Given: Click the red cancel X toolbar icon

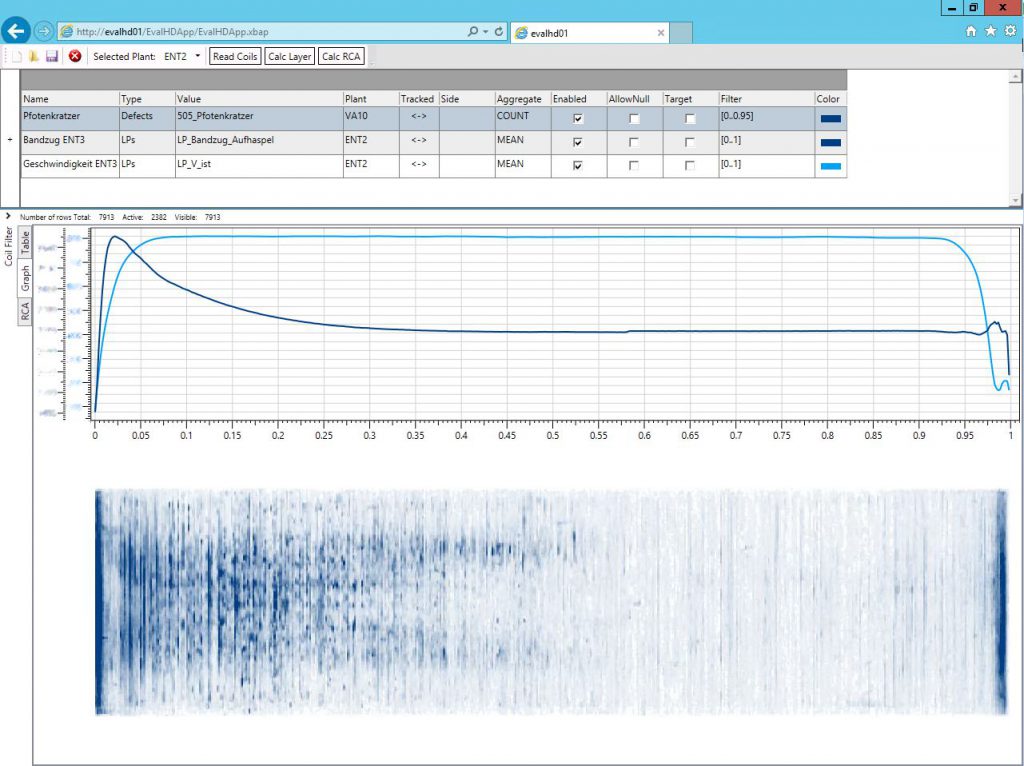Looking at the screenshot, I should coord(75,57).
